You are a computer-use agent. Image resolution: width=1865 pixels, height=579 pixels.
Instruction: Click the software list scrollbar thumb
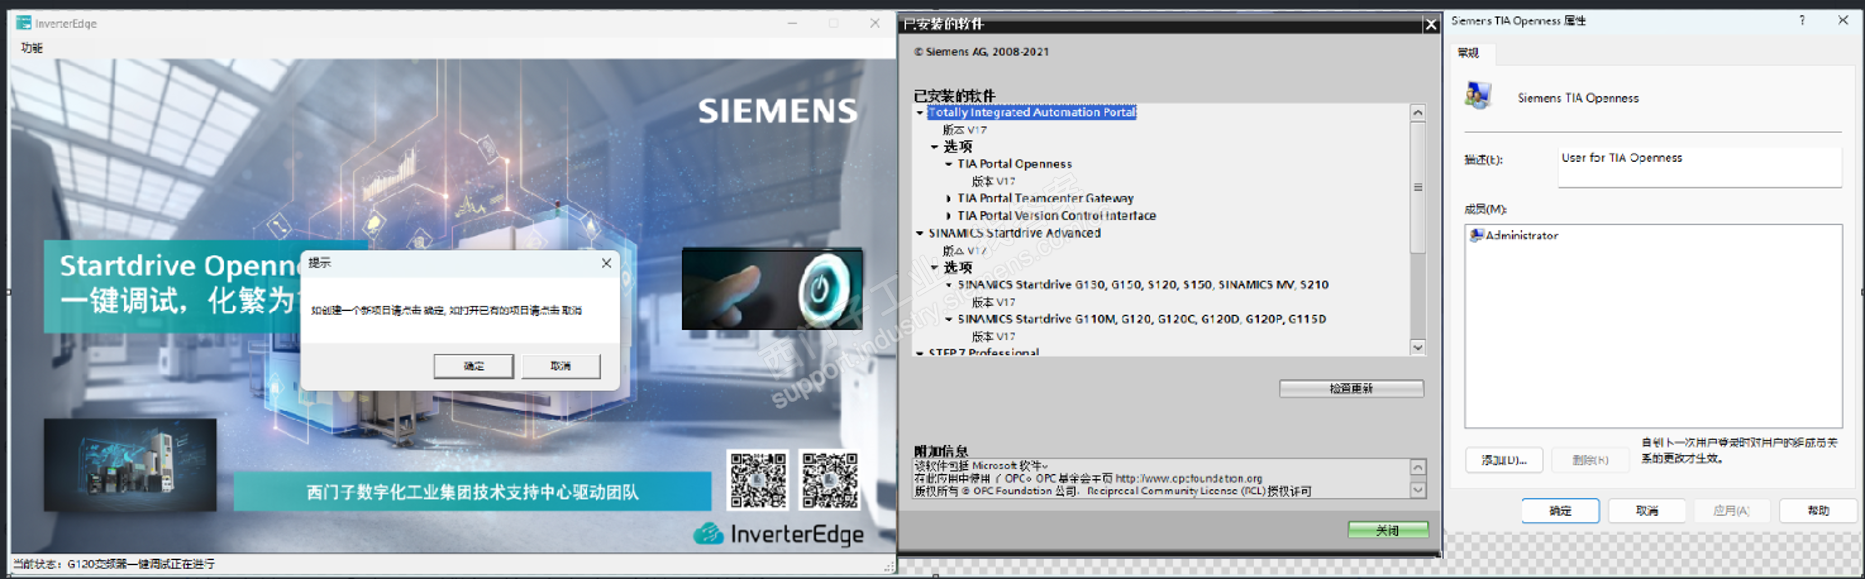(1418, 187)
